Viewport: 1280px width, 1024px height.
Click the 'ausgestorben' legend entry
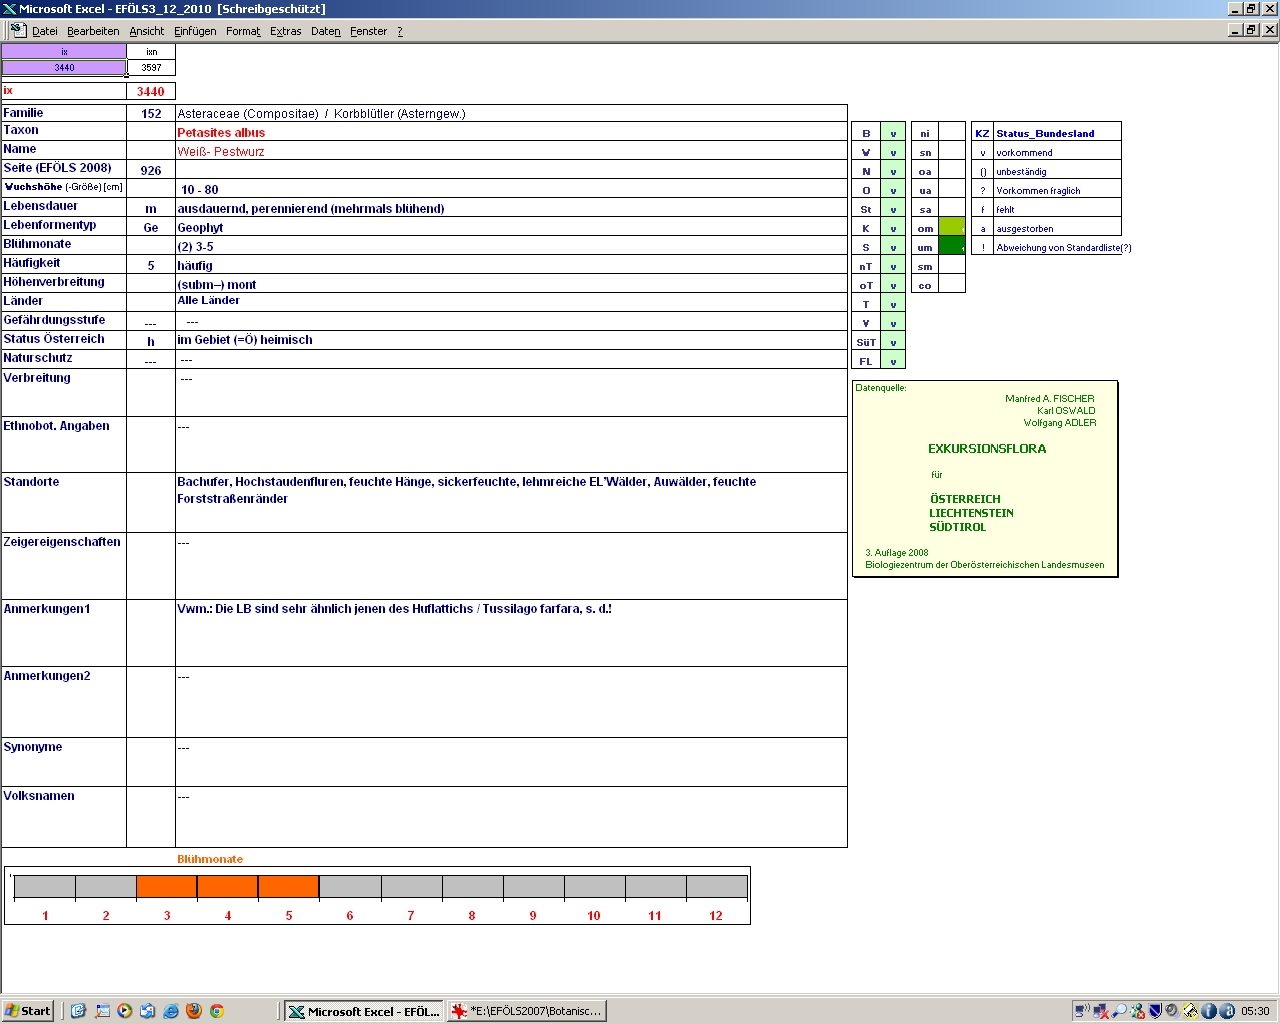pos(1057,228)
